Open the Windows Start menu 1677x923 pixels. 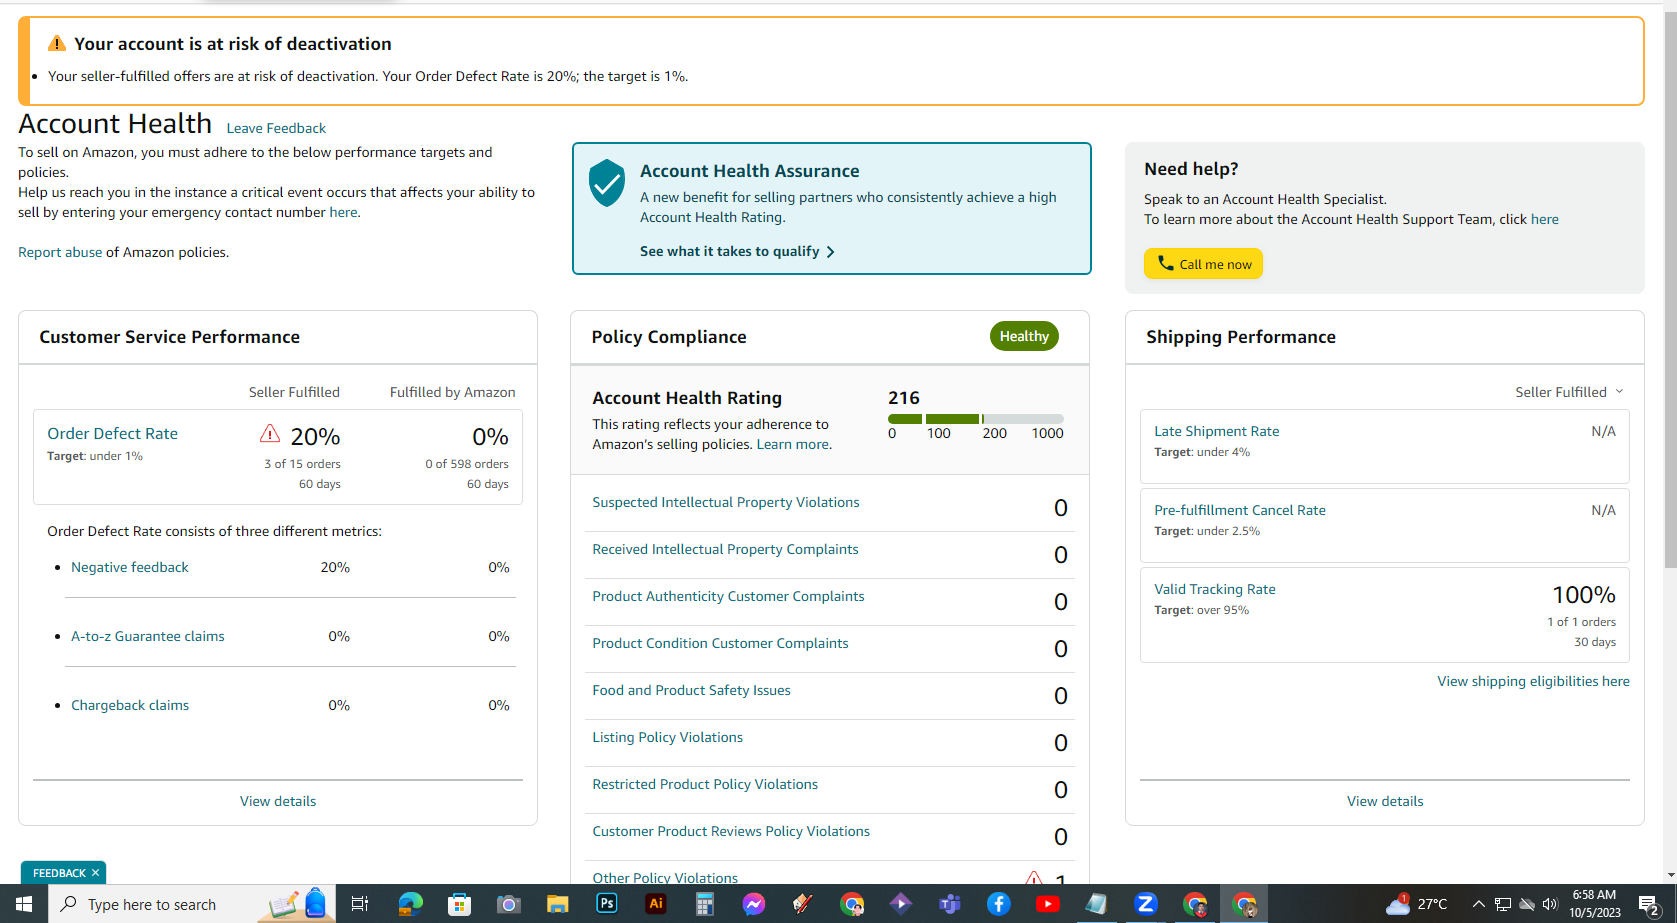point(24,904)
